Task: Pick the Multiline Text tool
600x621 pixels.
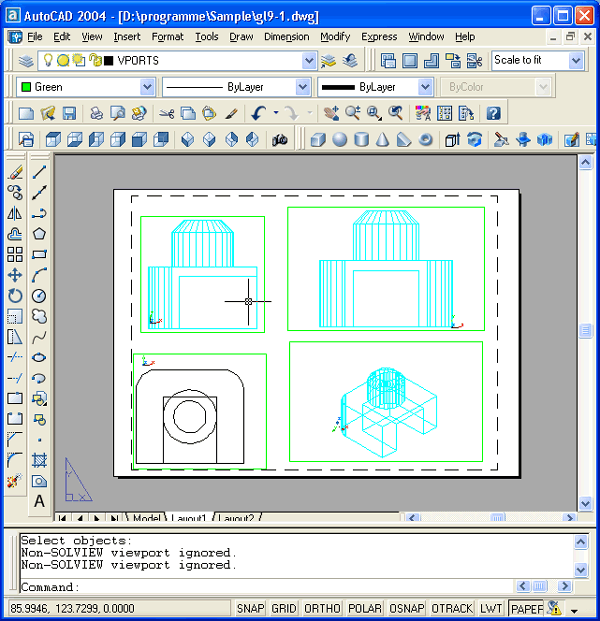Action: (x=39, y=501)
